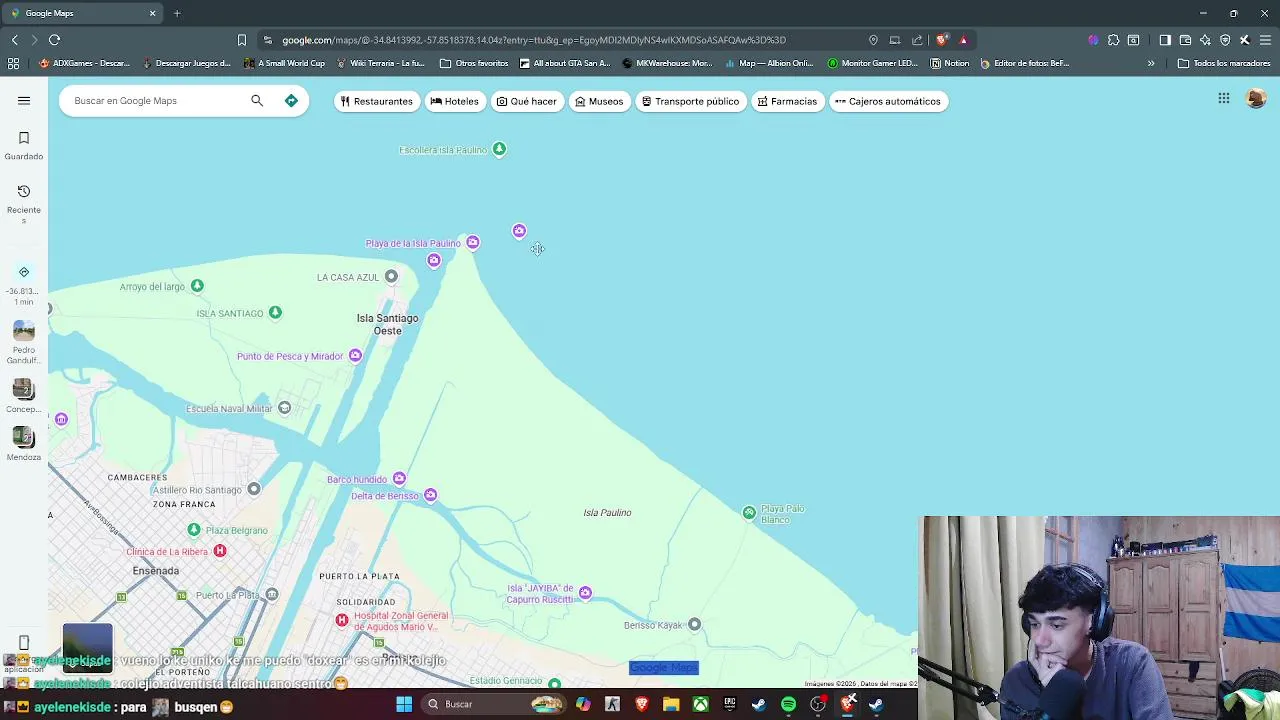Filter the map by Restaurantes
This screenshot has width=1280, height=720.
(x=376, y=101)
